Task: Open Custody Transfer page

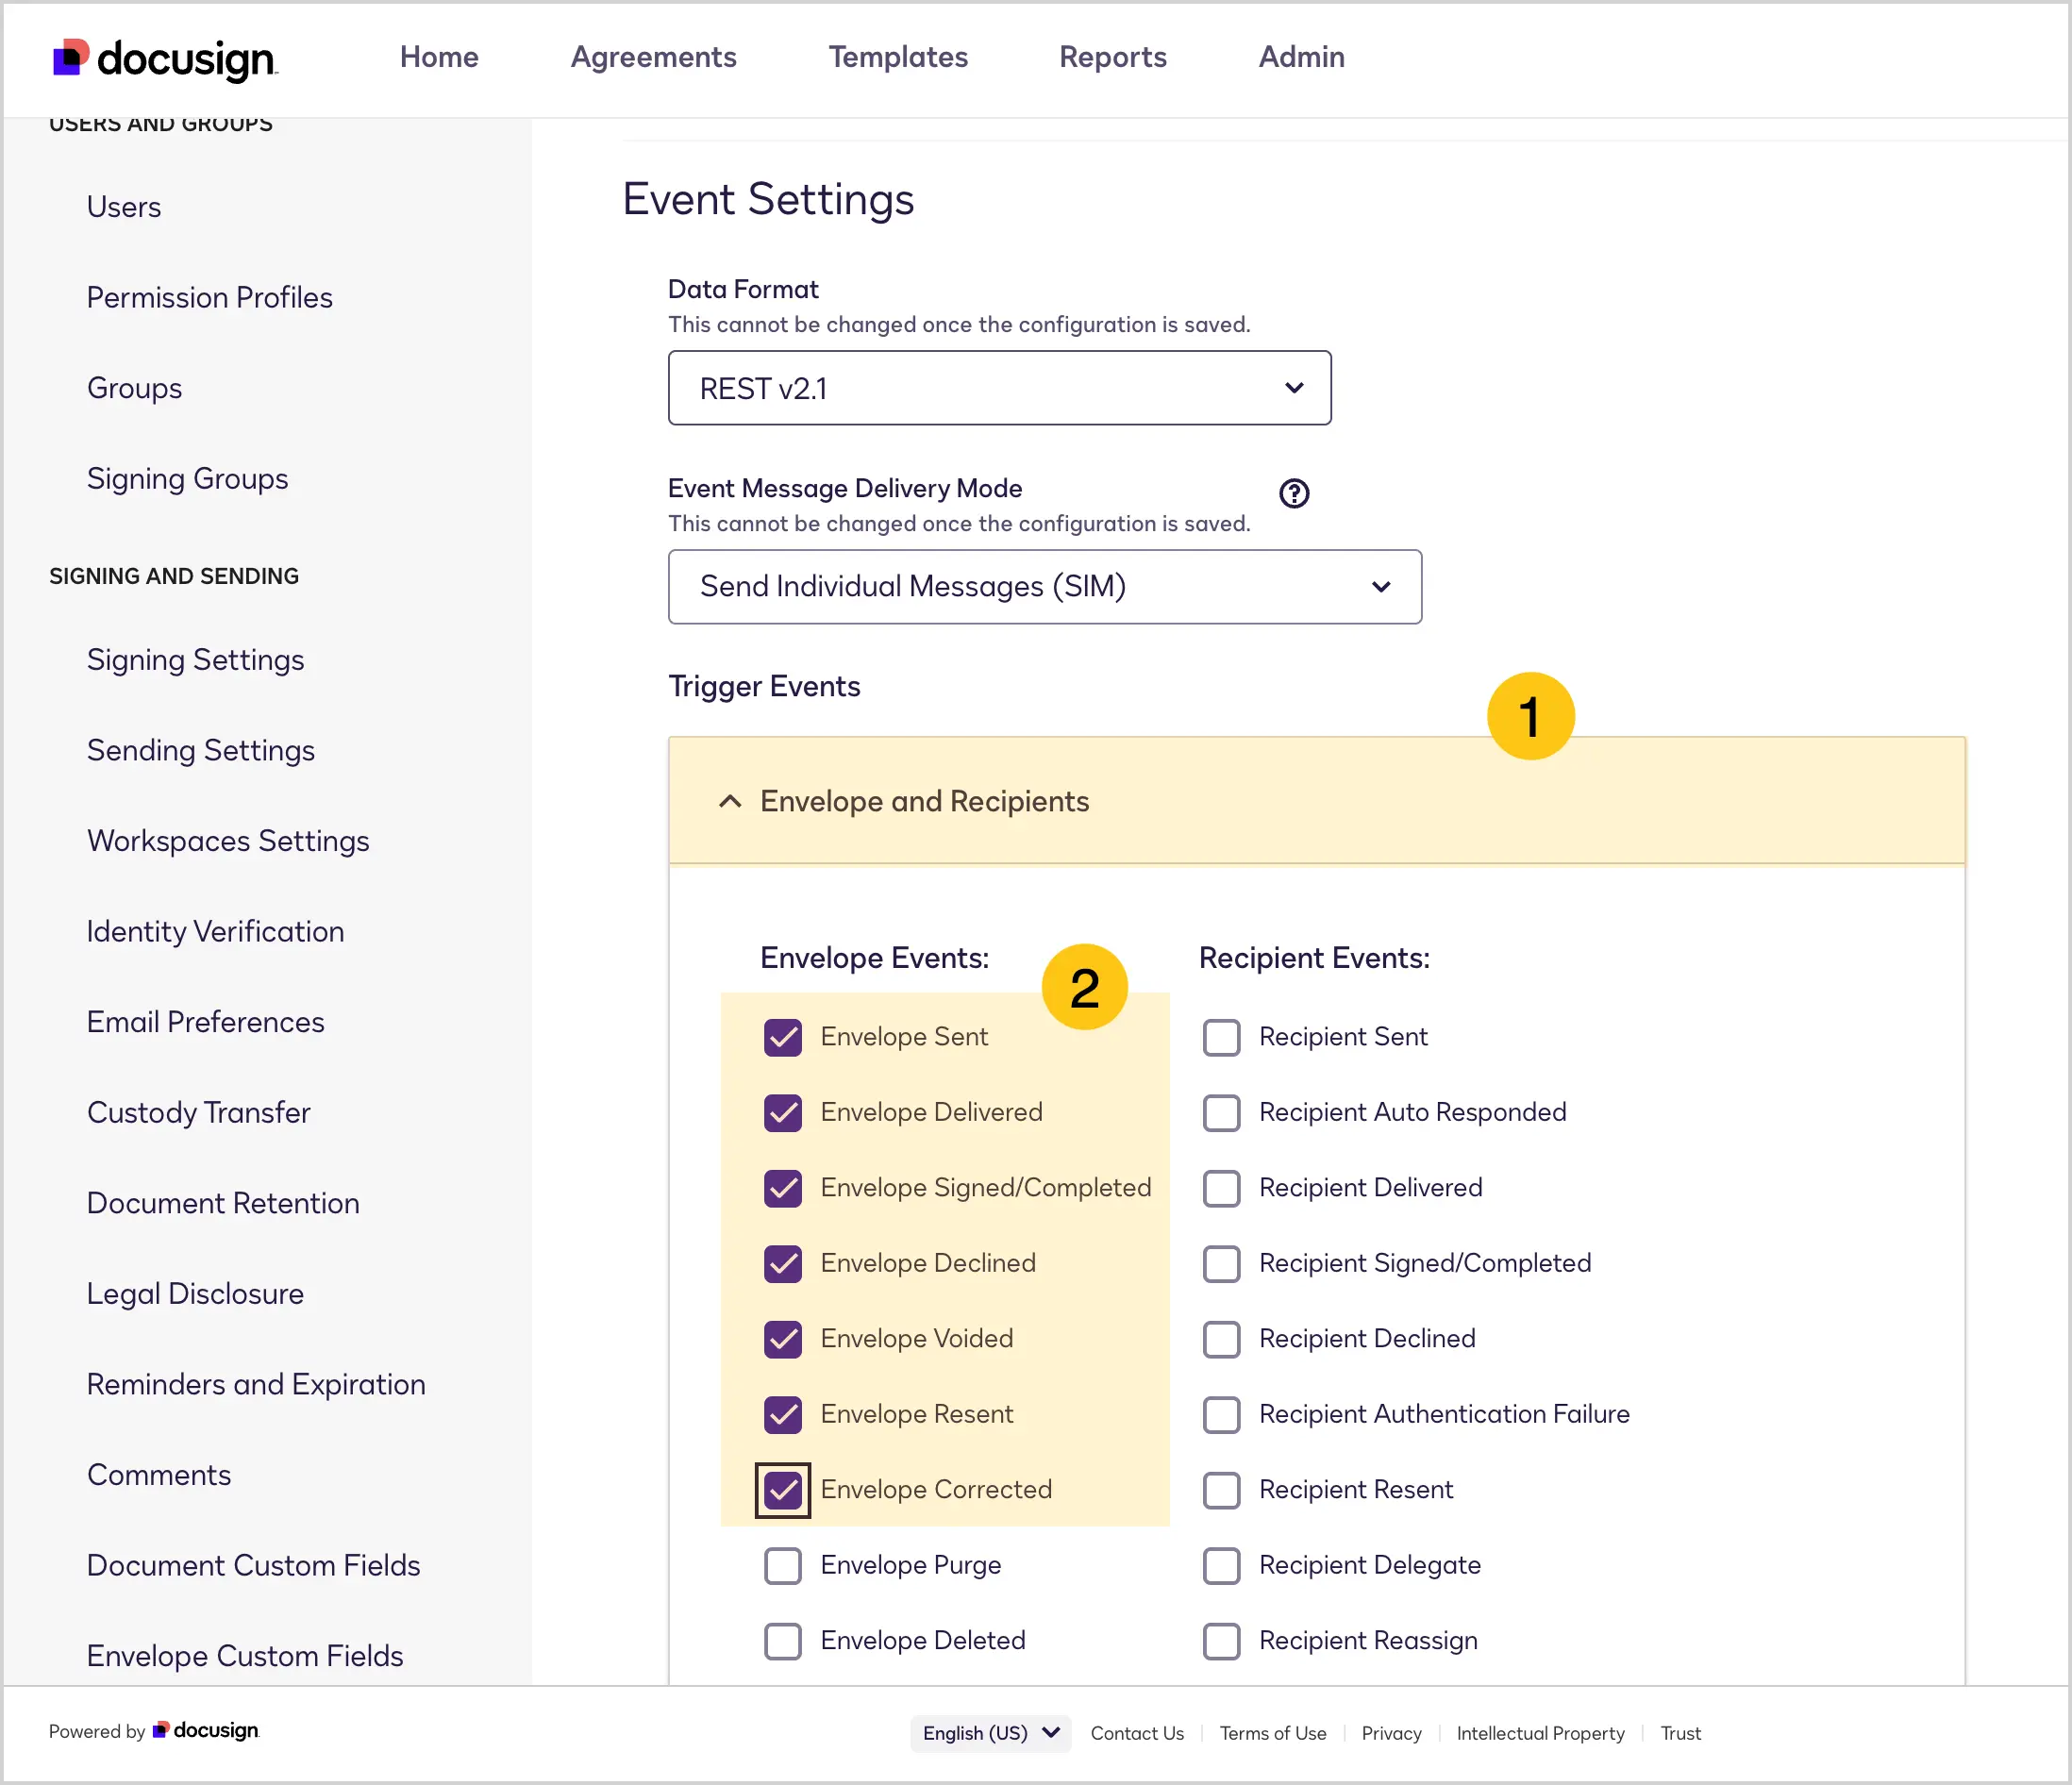Action: tap(198, 1113)
